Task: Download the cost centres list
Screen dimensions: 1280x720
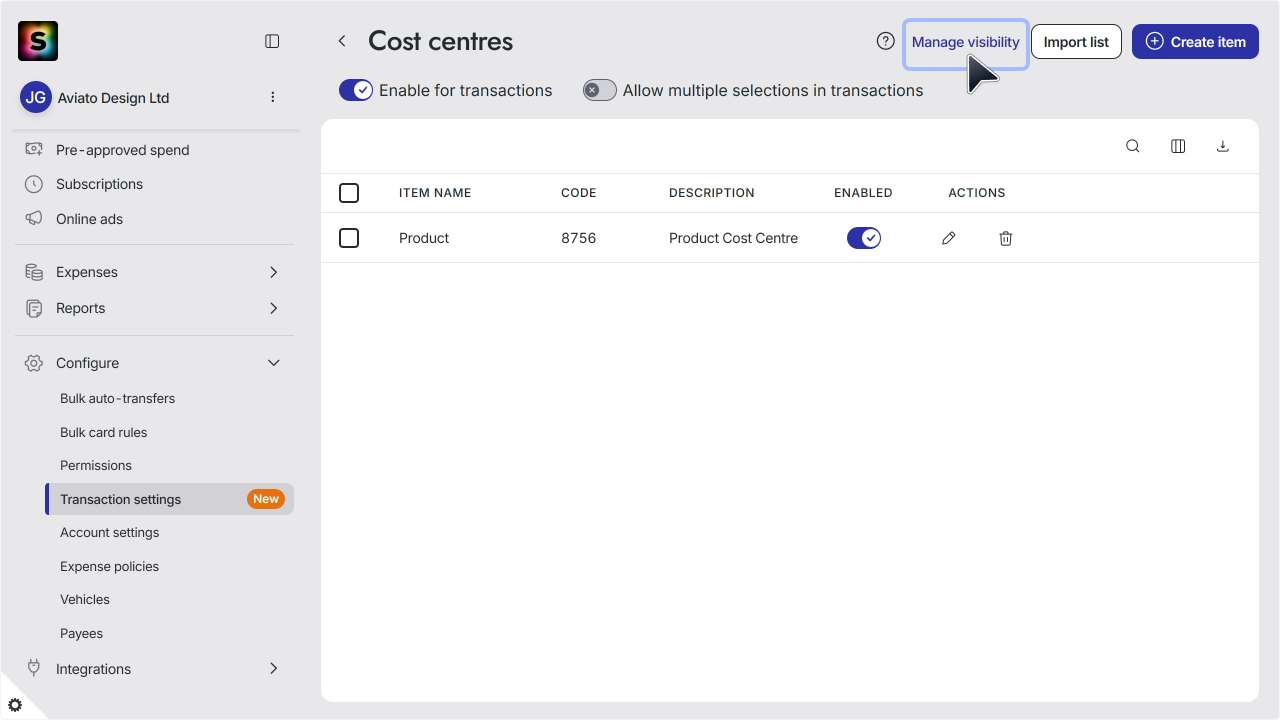Action: [1222, 146]
